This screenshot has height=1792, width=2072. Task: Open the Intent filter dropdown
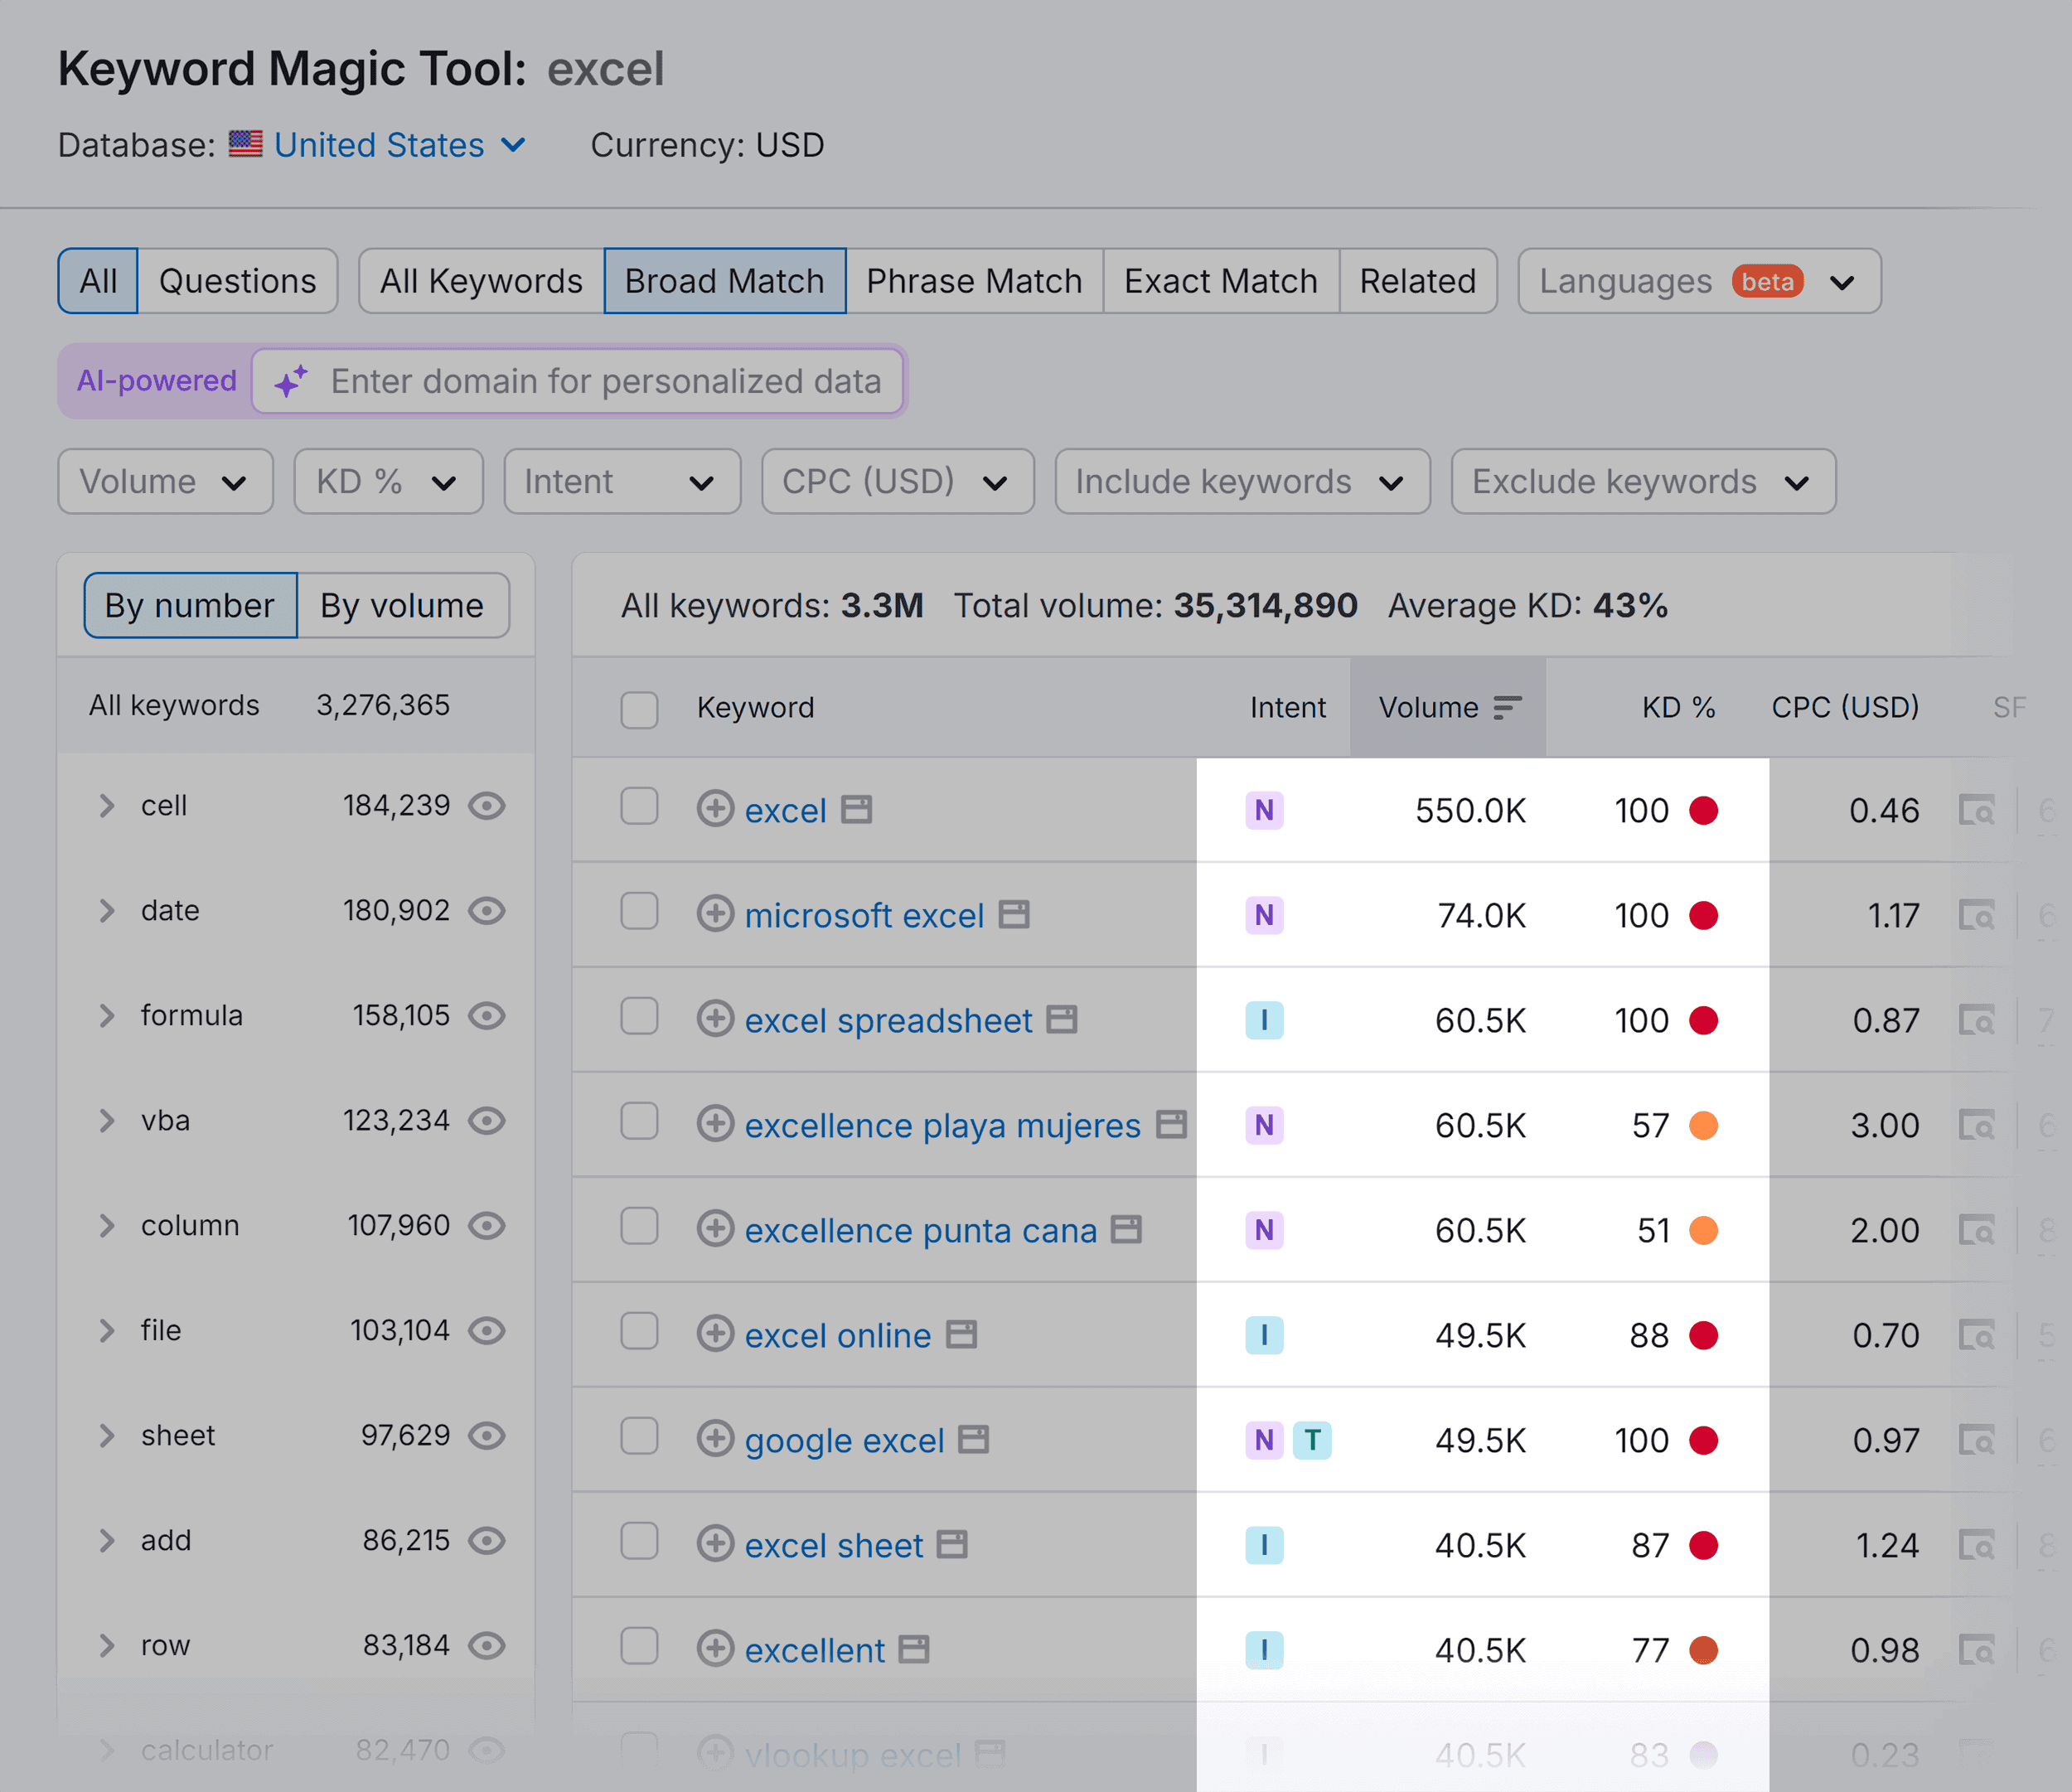tap(622, 481)
